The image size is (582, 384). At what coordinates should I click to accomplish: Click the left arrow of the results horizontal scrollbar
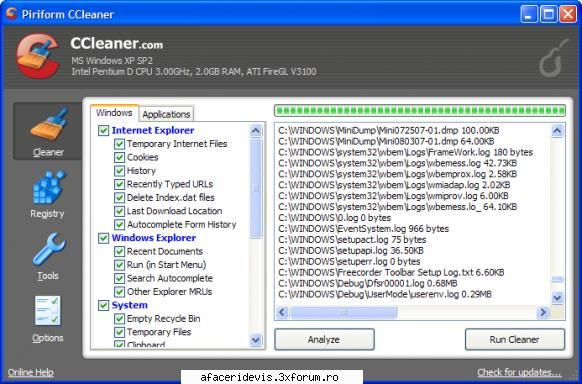coord(282,312)
